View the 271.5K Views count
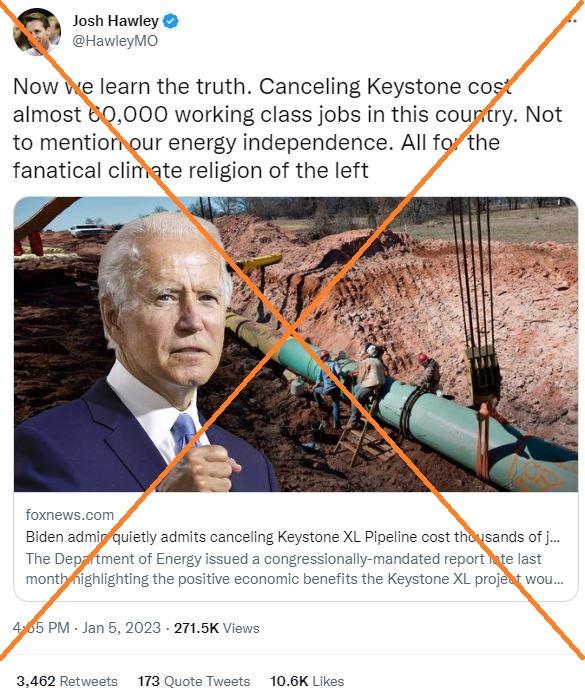Screen dimensions: 585x694 (x=216, y=628)
